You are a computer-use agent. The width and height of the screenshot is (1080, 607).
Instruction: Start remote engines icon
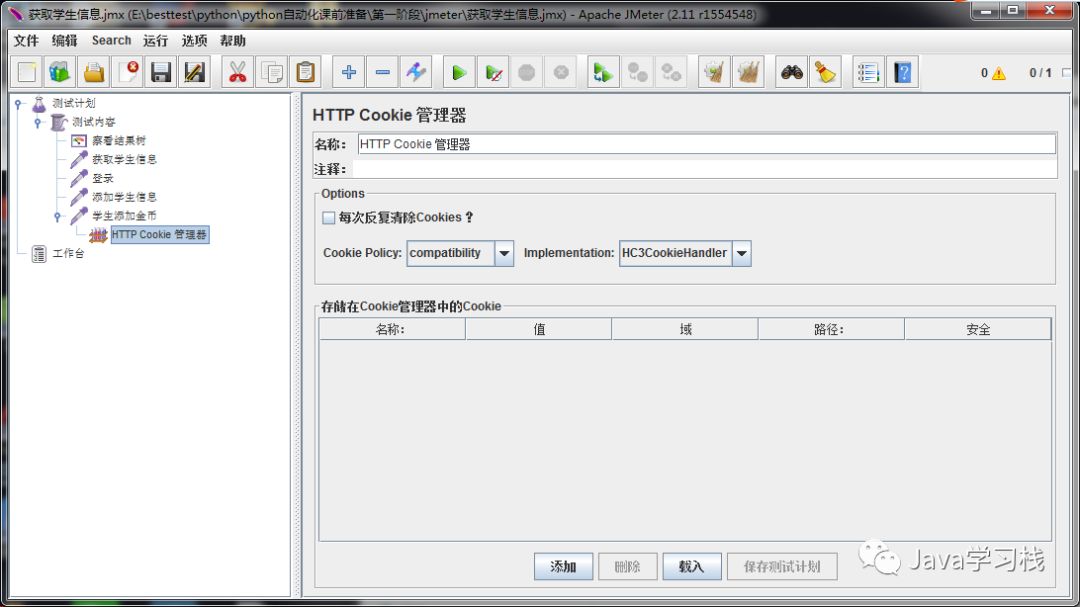point(603,72)
